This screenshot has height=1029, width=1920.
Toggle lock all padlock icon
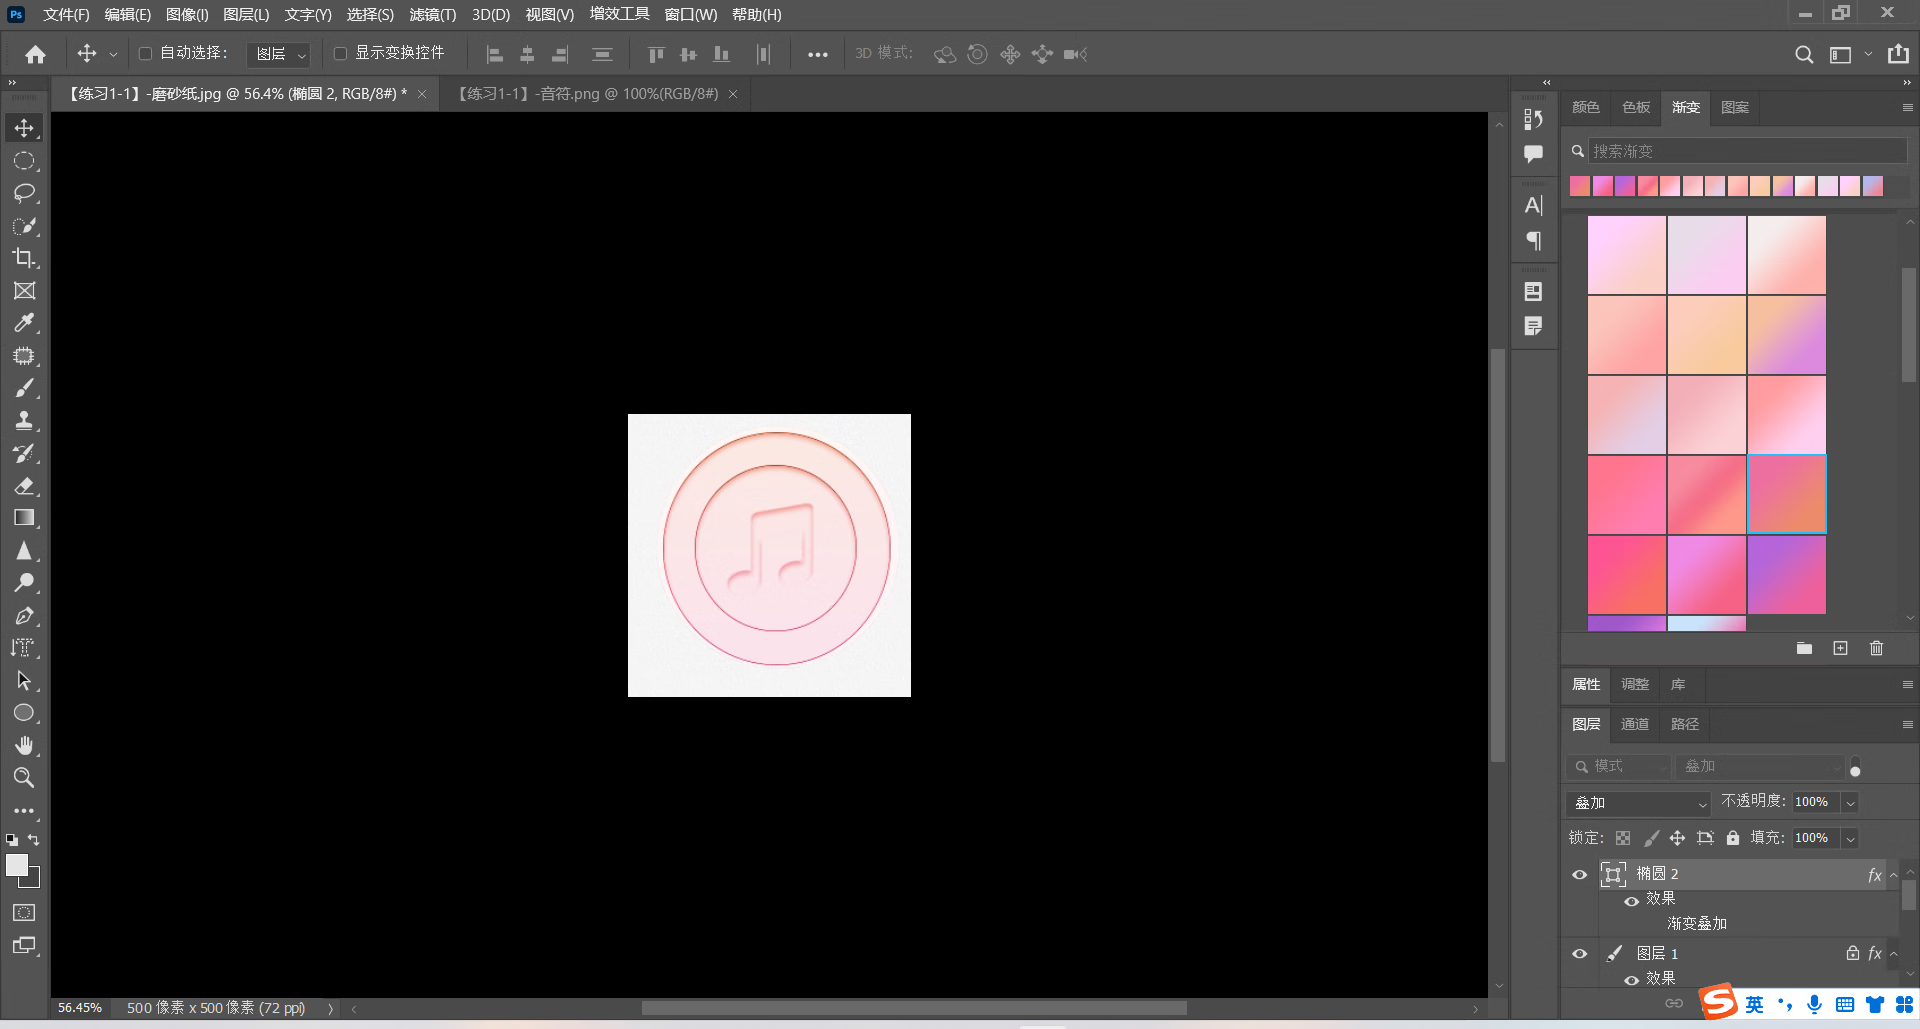[1732, 838]
